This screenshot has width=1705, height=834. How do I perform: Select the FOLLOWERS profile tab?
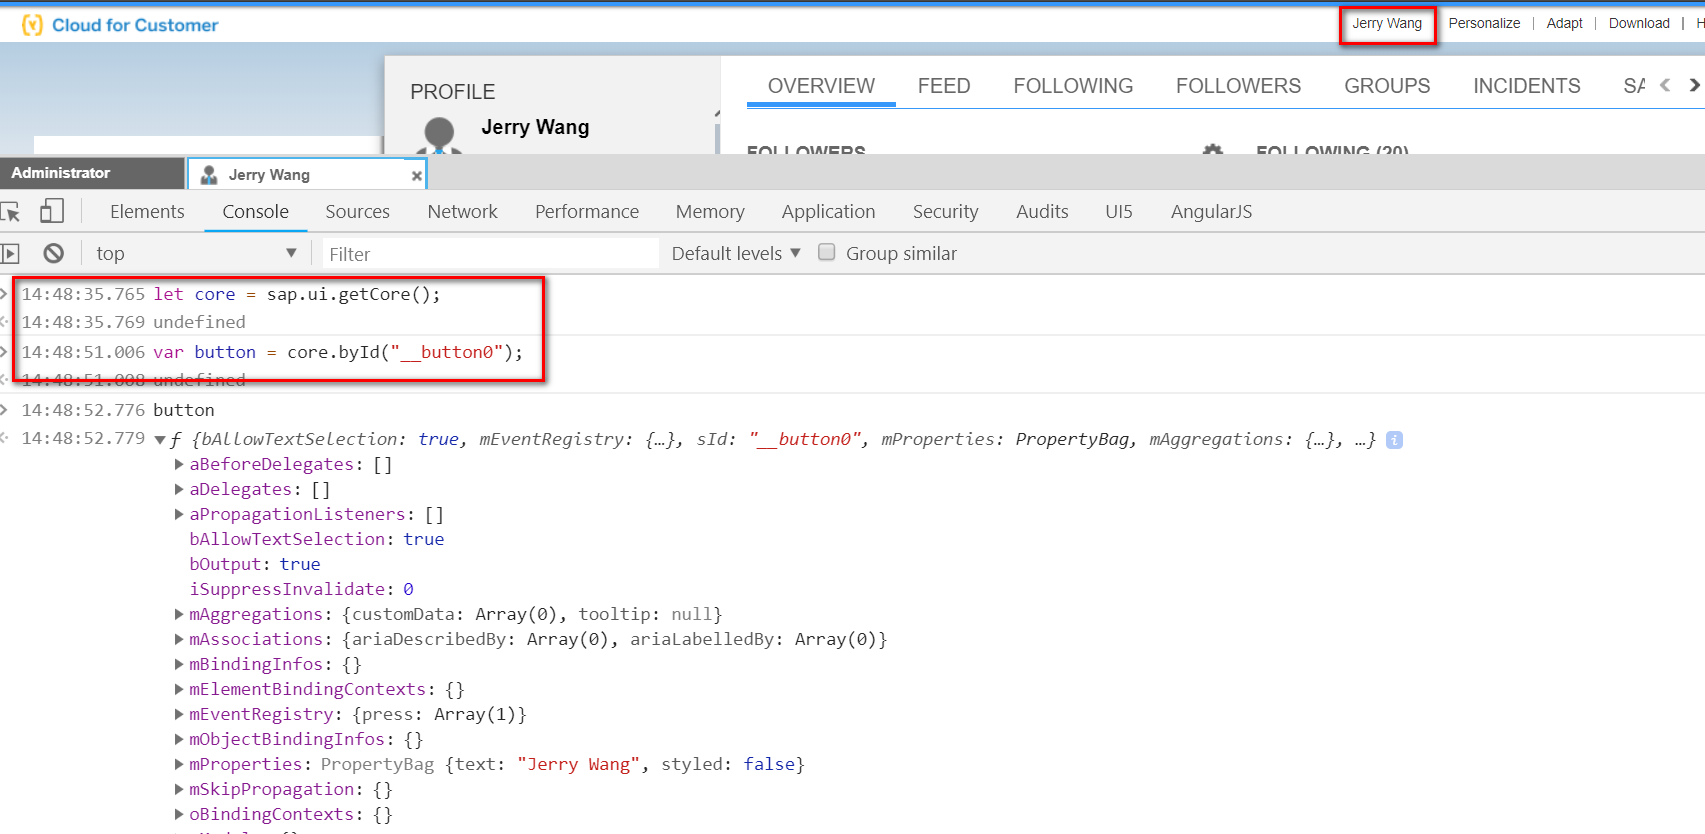1238,86
